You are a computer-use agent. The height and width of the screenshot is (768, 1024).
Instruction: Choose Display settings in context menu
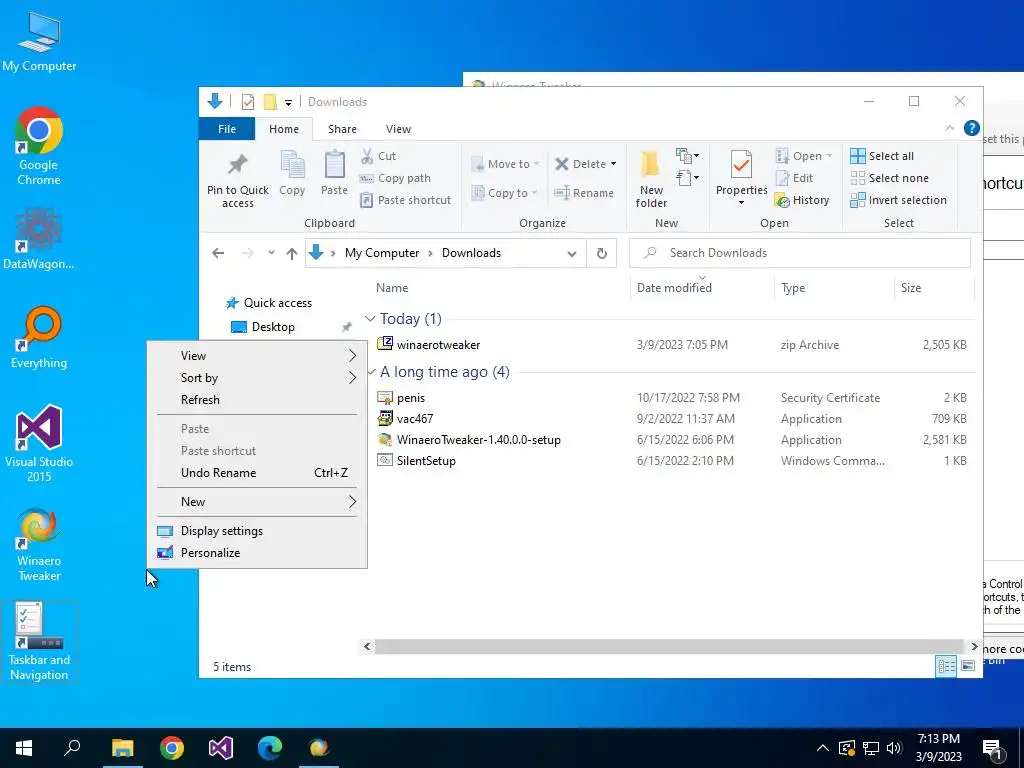[257, 531]
